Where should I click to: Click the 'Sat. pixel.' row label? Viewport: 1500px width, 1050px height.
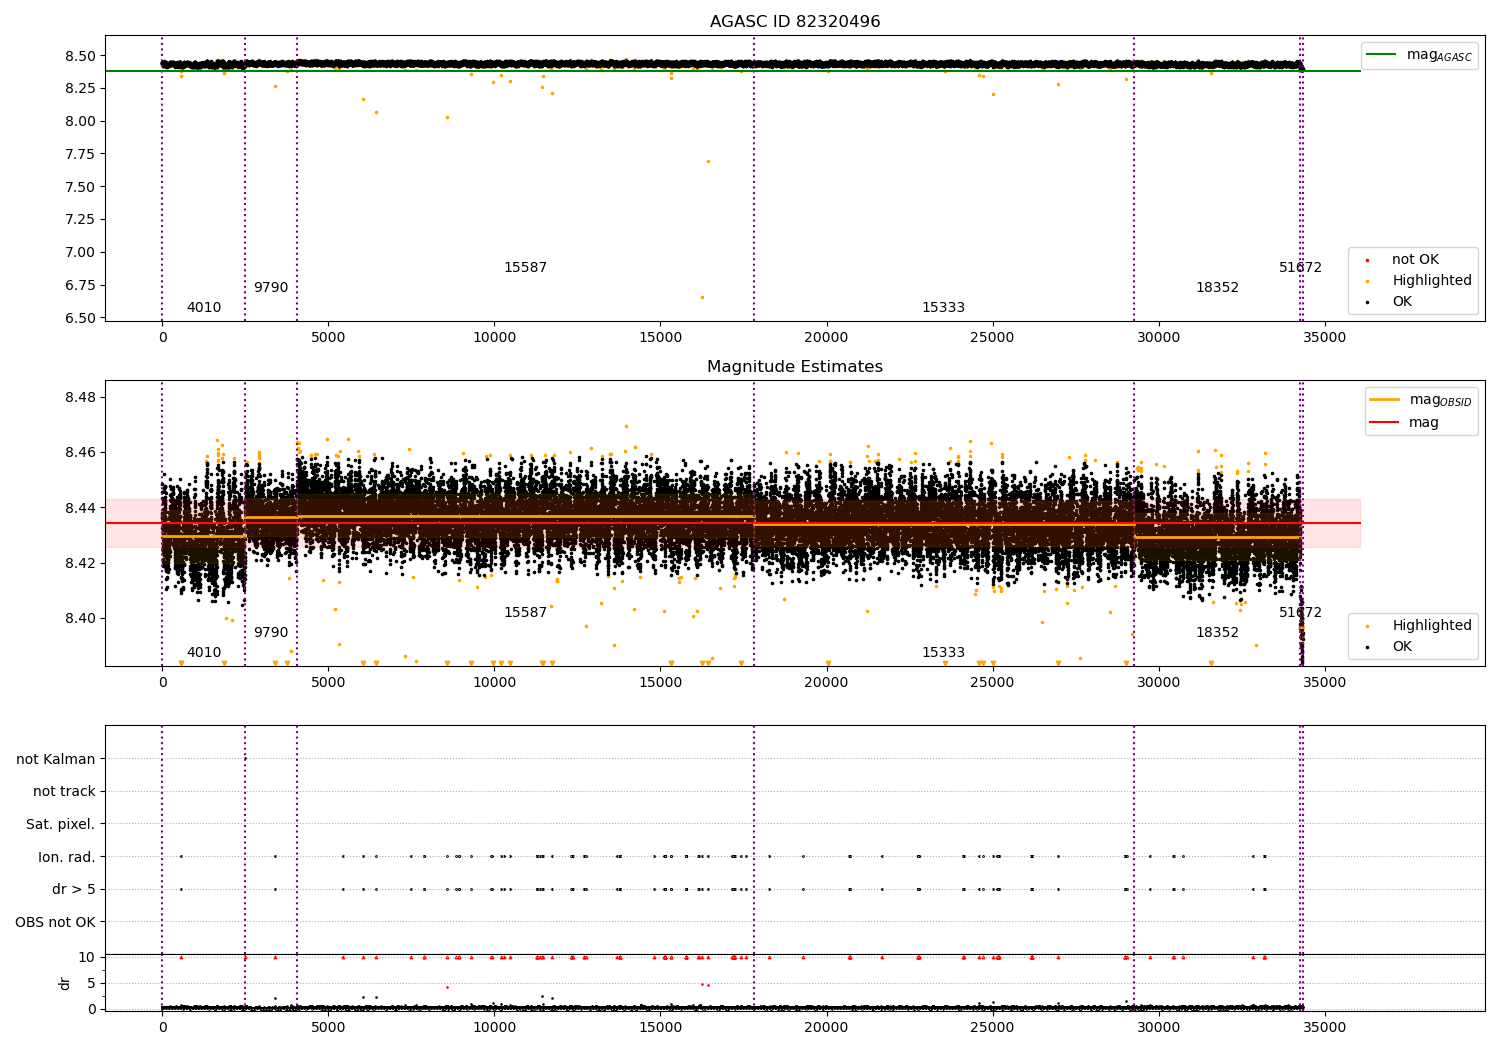point(61,824)
